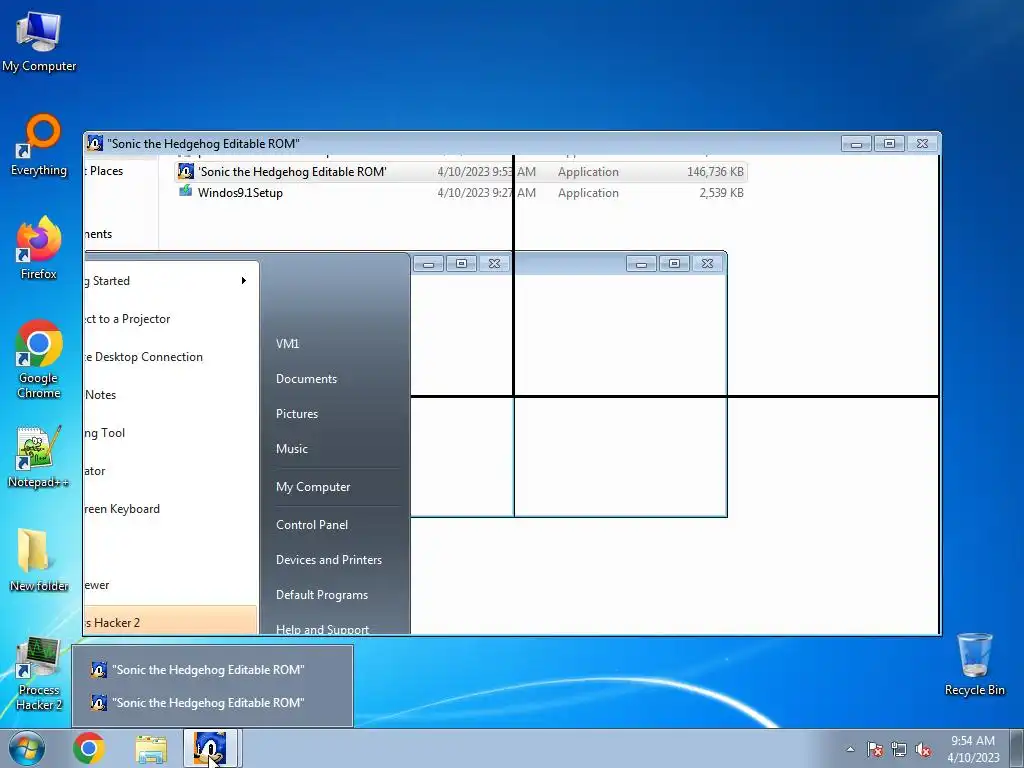Click the network tray icon
This screenshot has width=1024, height=768.
pyautogui.click(x=899, y=749)
